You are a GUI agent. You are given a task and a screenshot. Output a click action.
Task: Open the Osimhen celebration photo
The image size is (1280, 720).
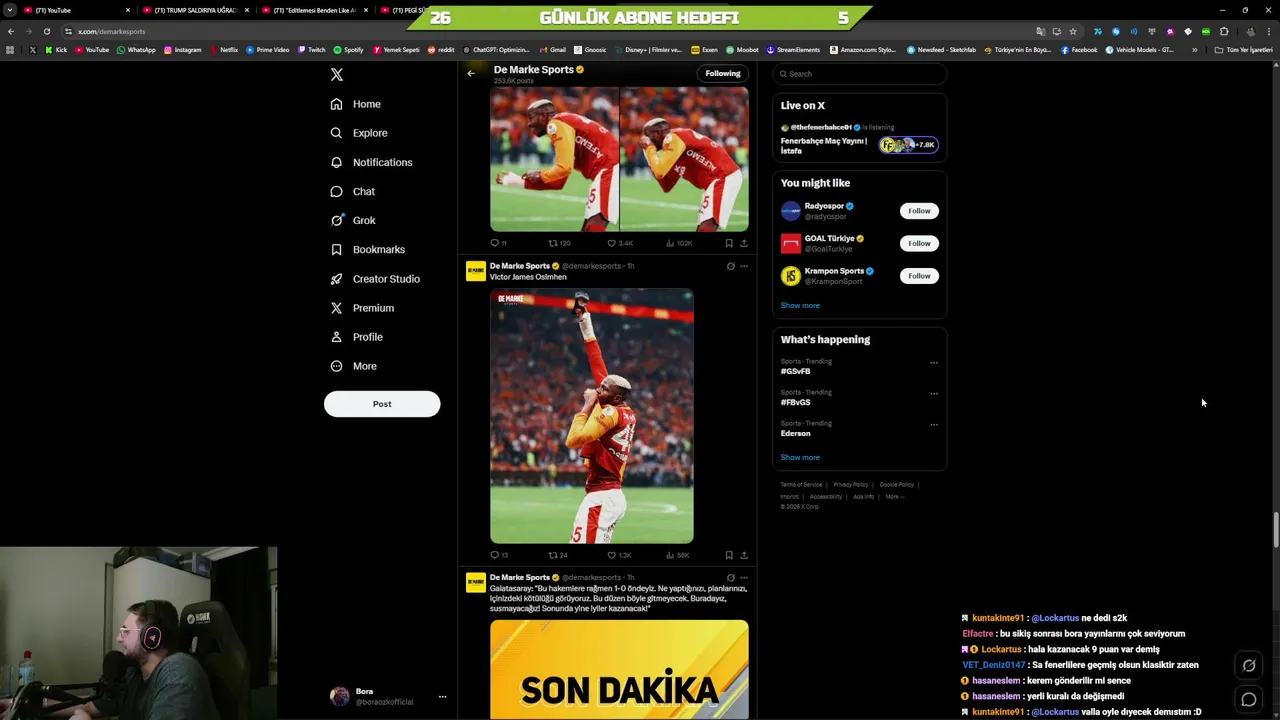592,416
